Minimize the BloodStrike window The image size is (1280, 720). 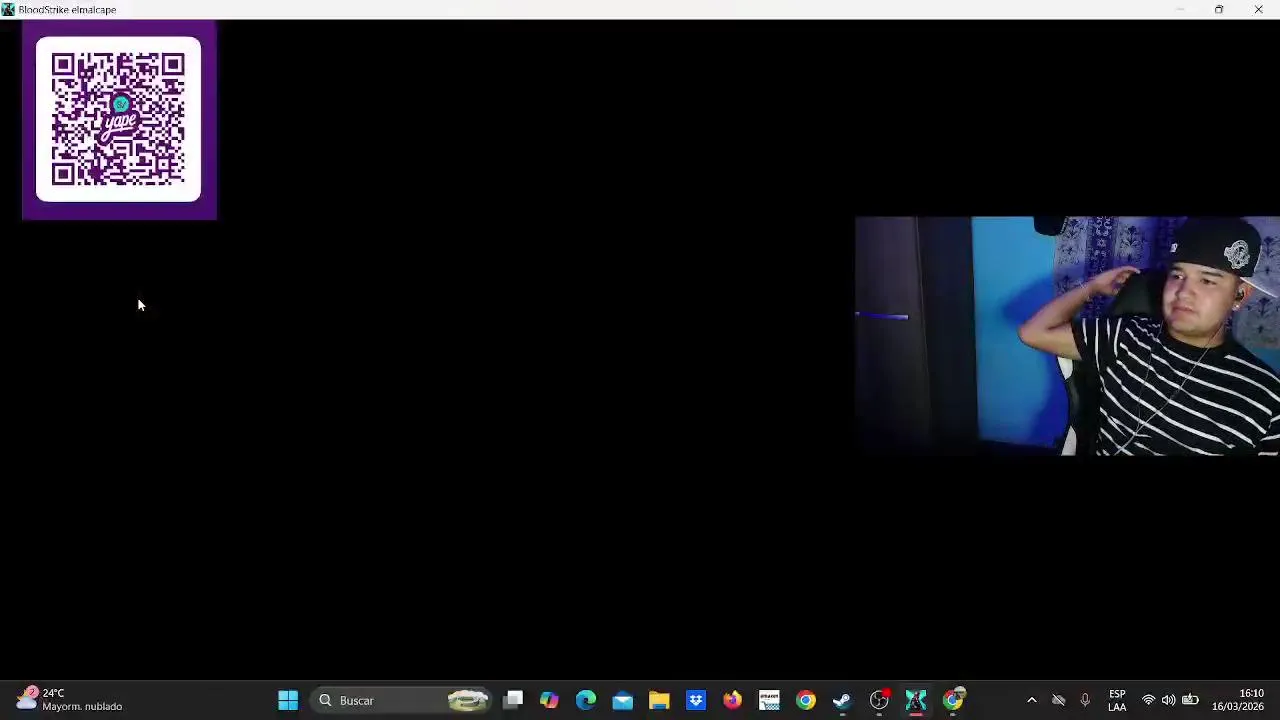point(1180,9)
